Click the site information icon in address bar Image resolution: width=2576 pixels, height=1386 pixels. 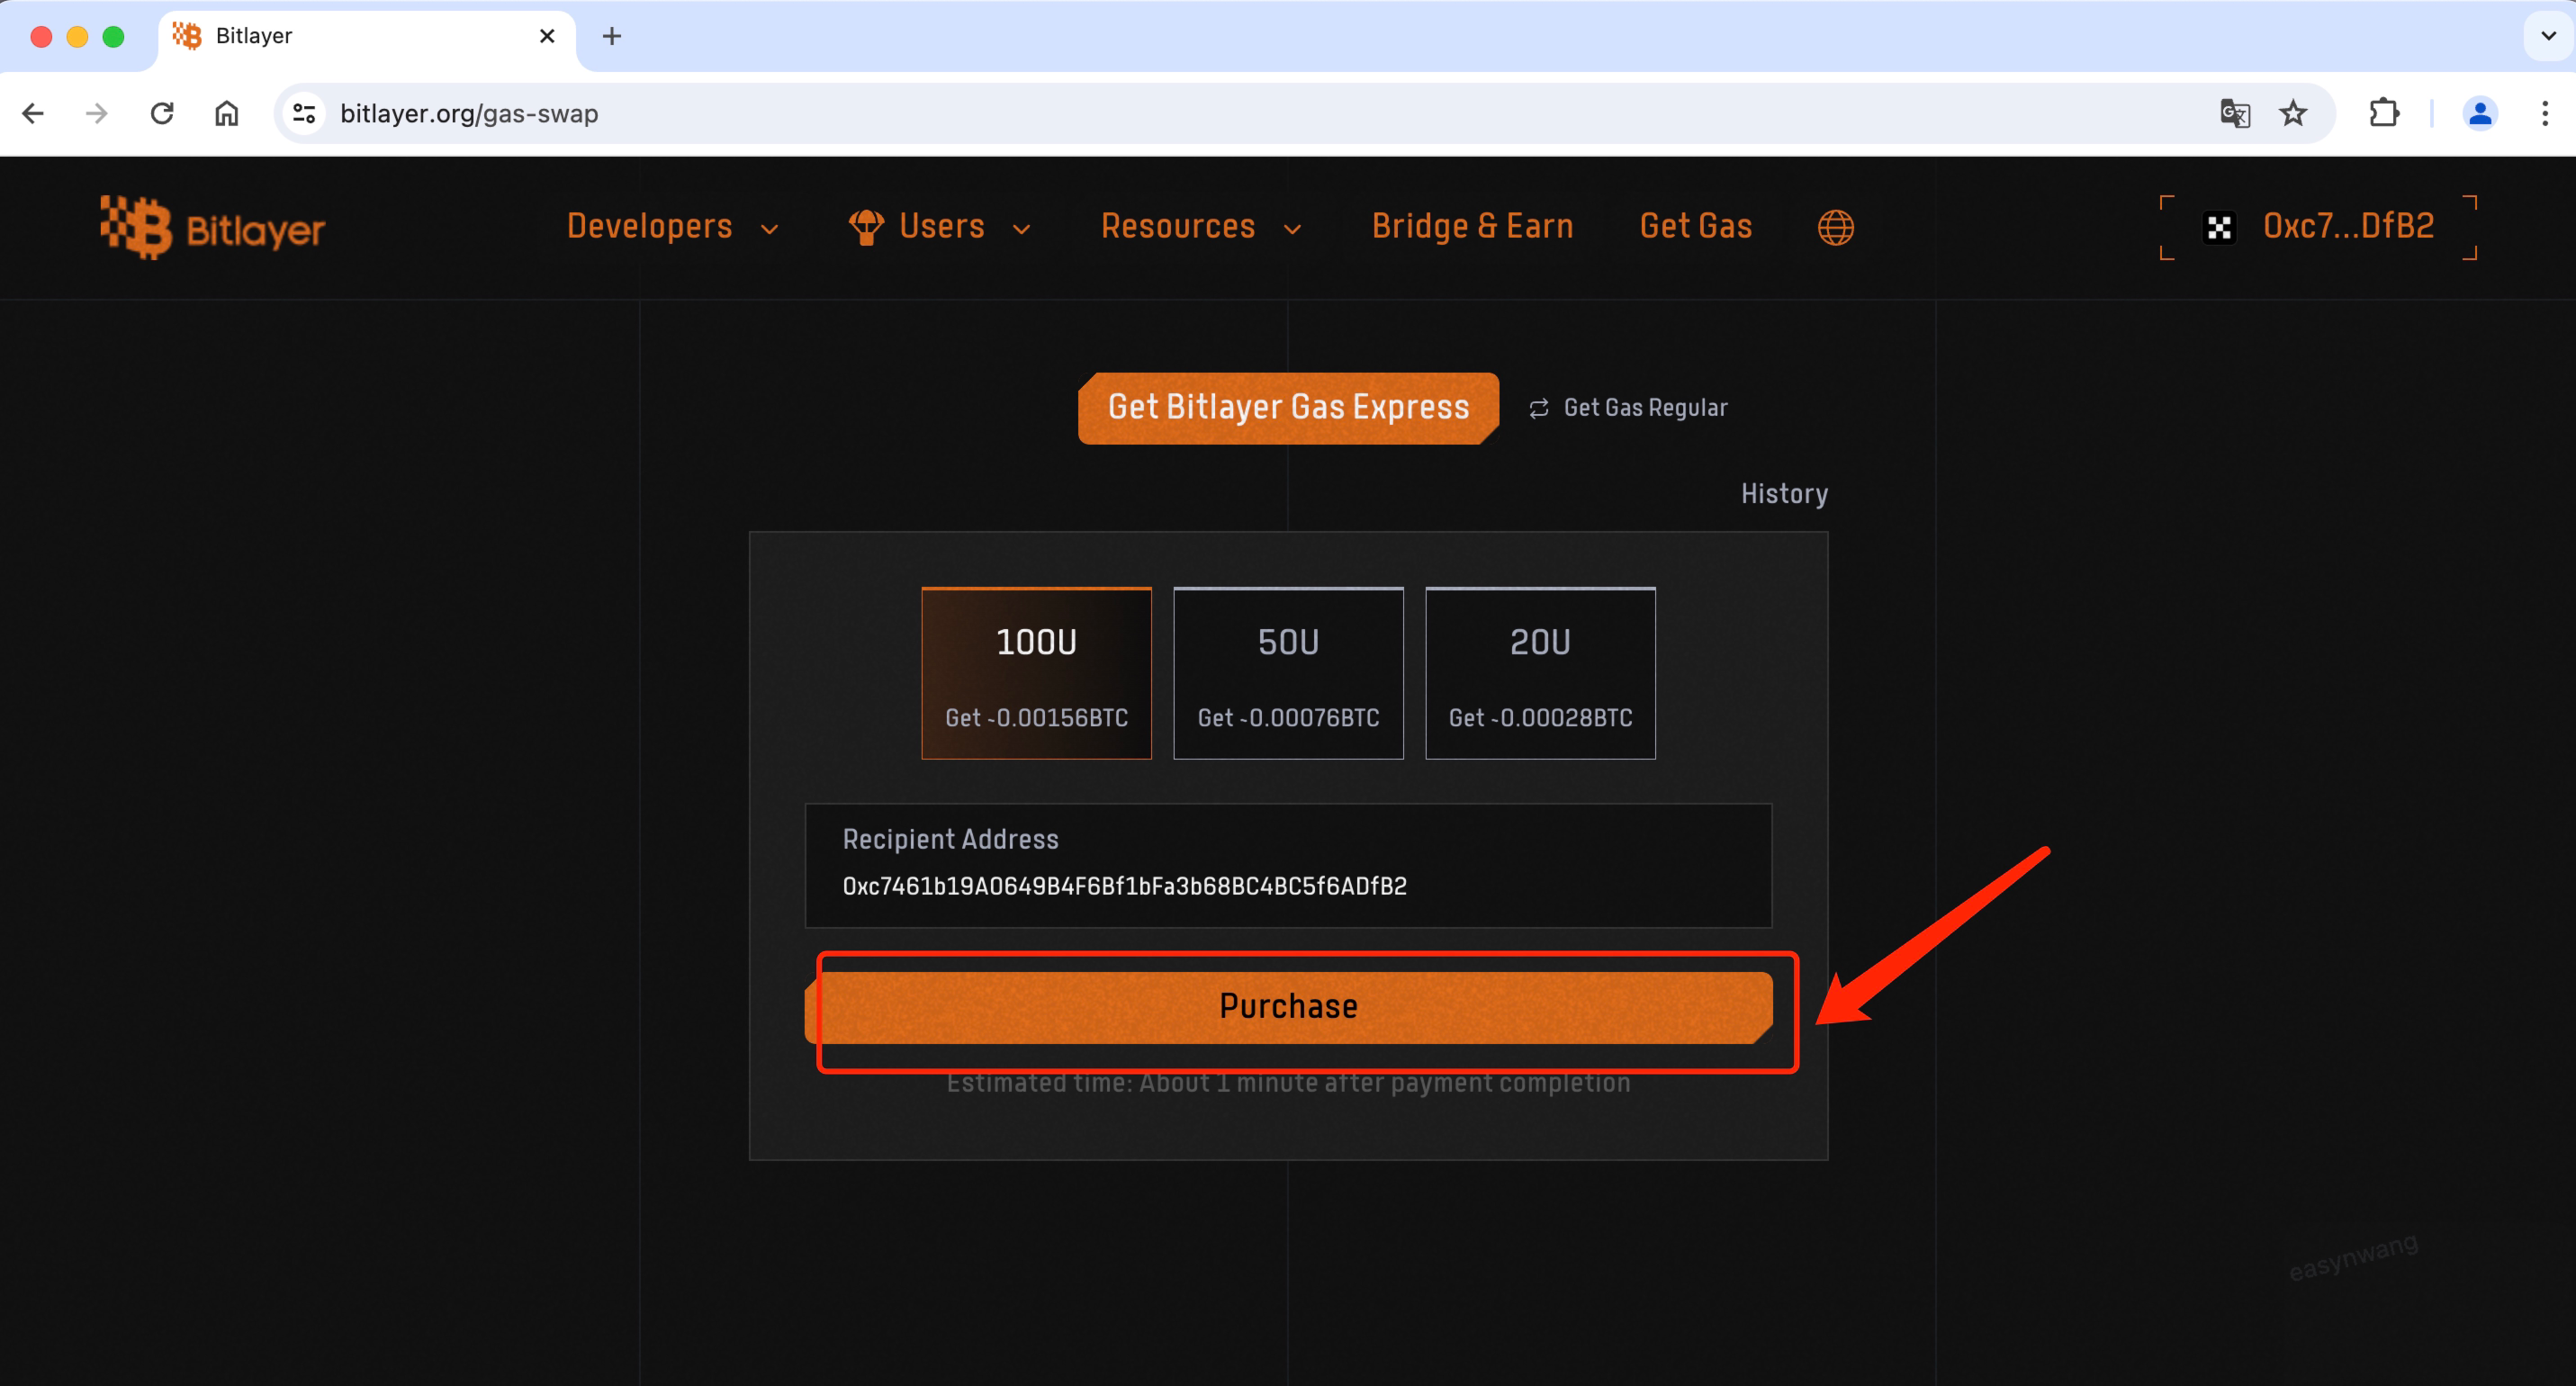pyautogui.click(x=304, y=113)
